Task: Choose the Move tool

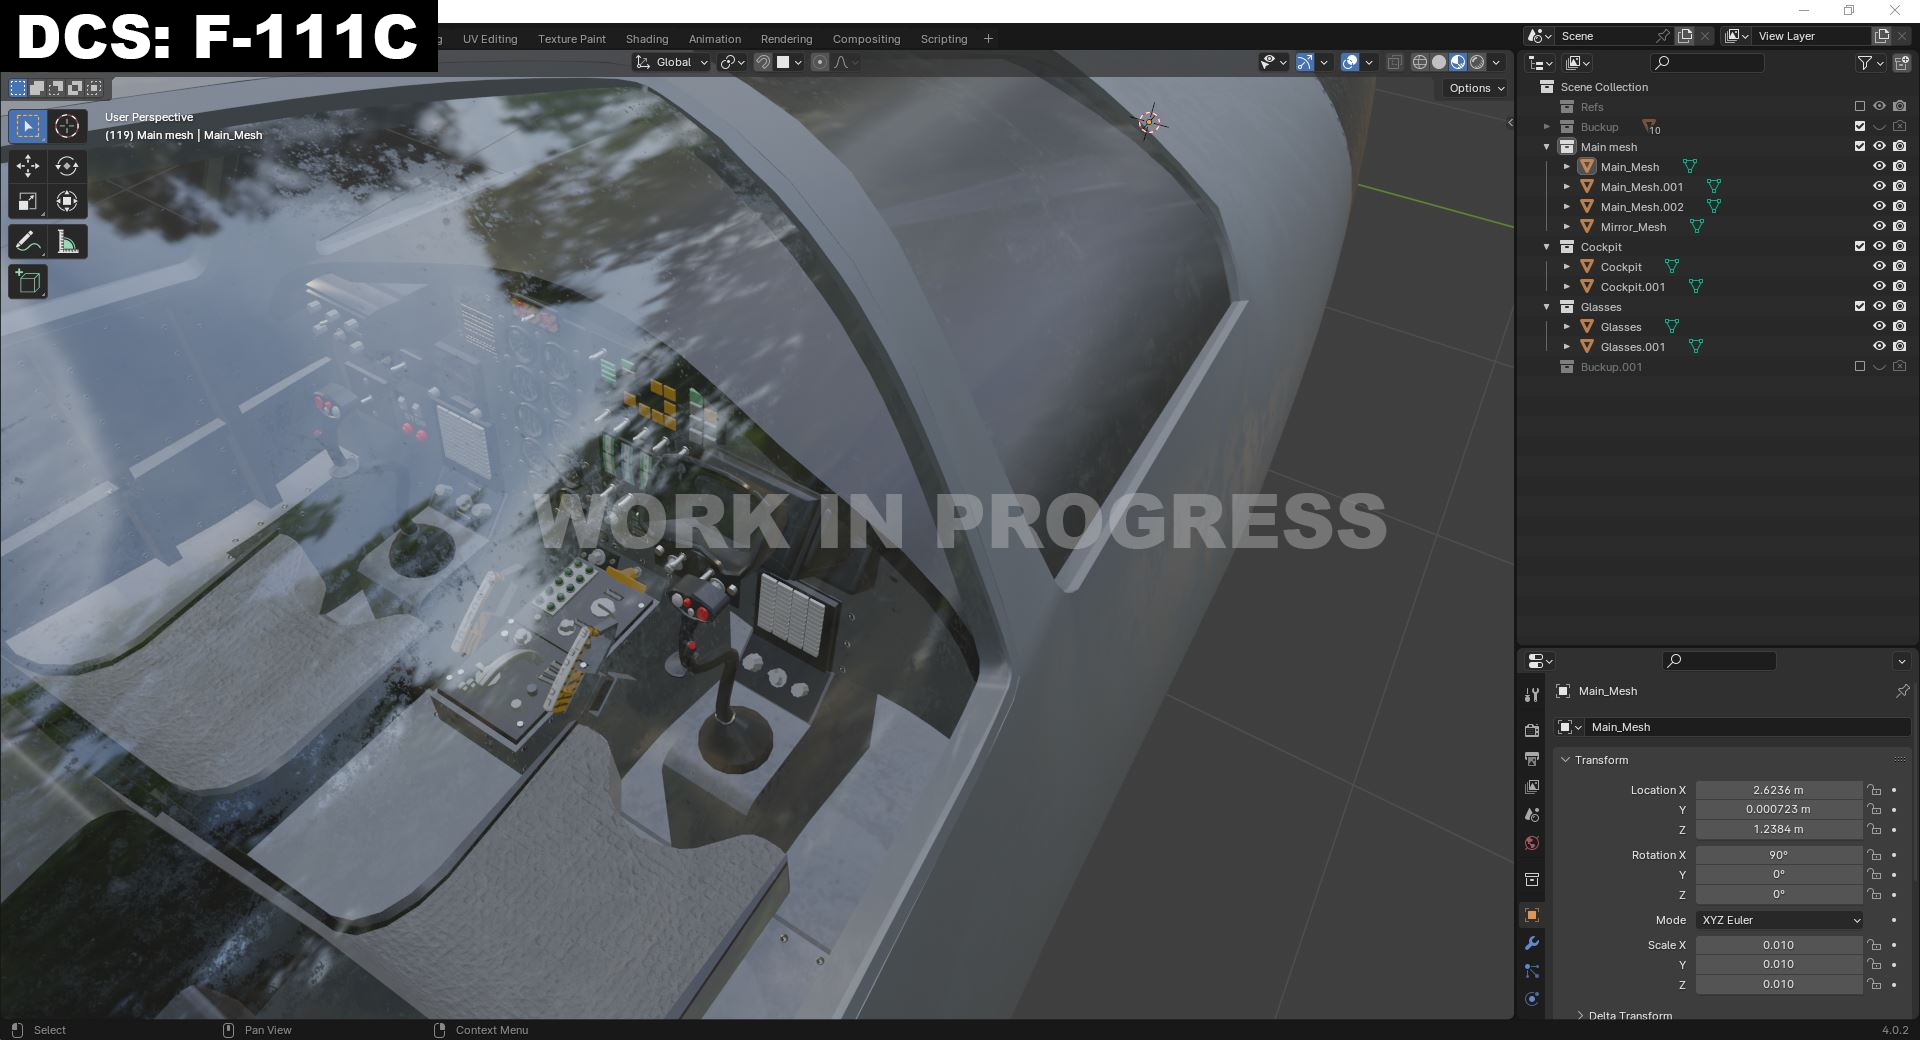Action: pyautogui.click(x=28, y=166)
